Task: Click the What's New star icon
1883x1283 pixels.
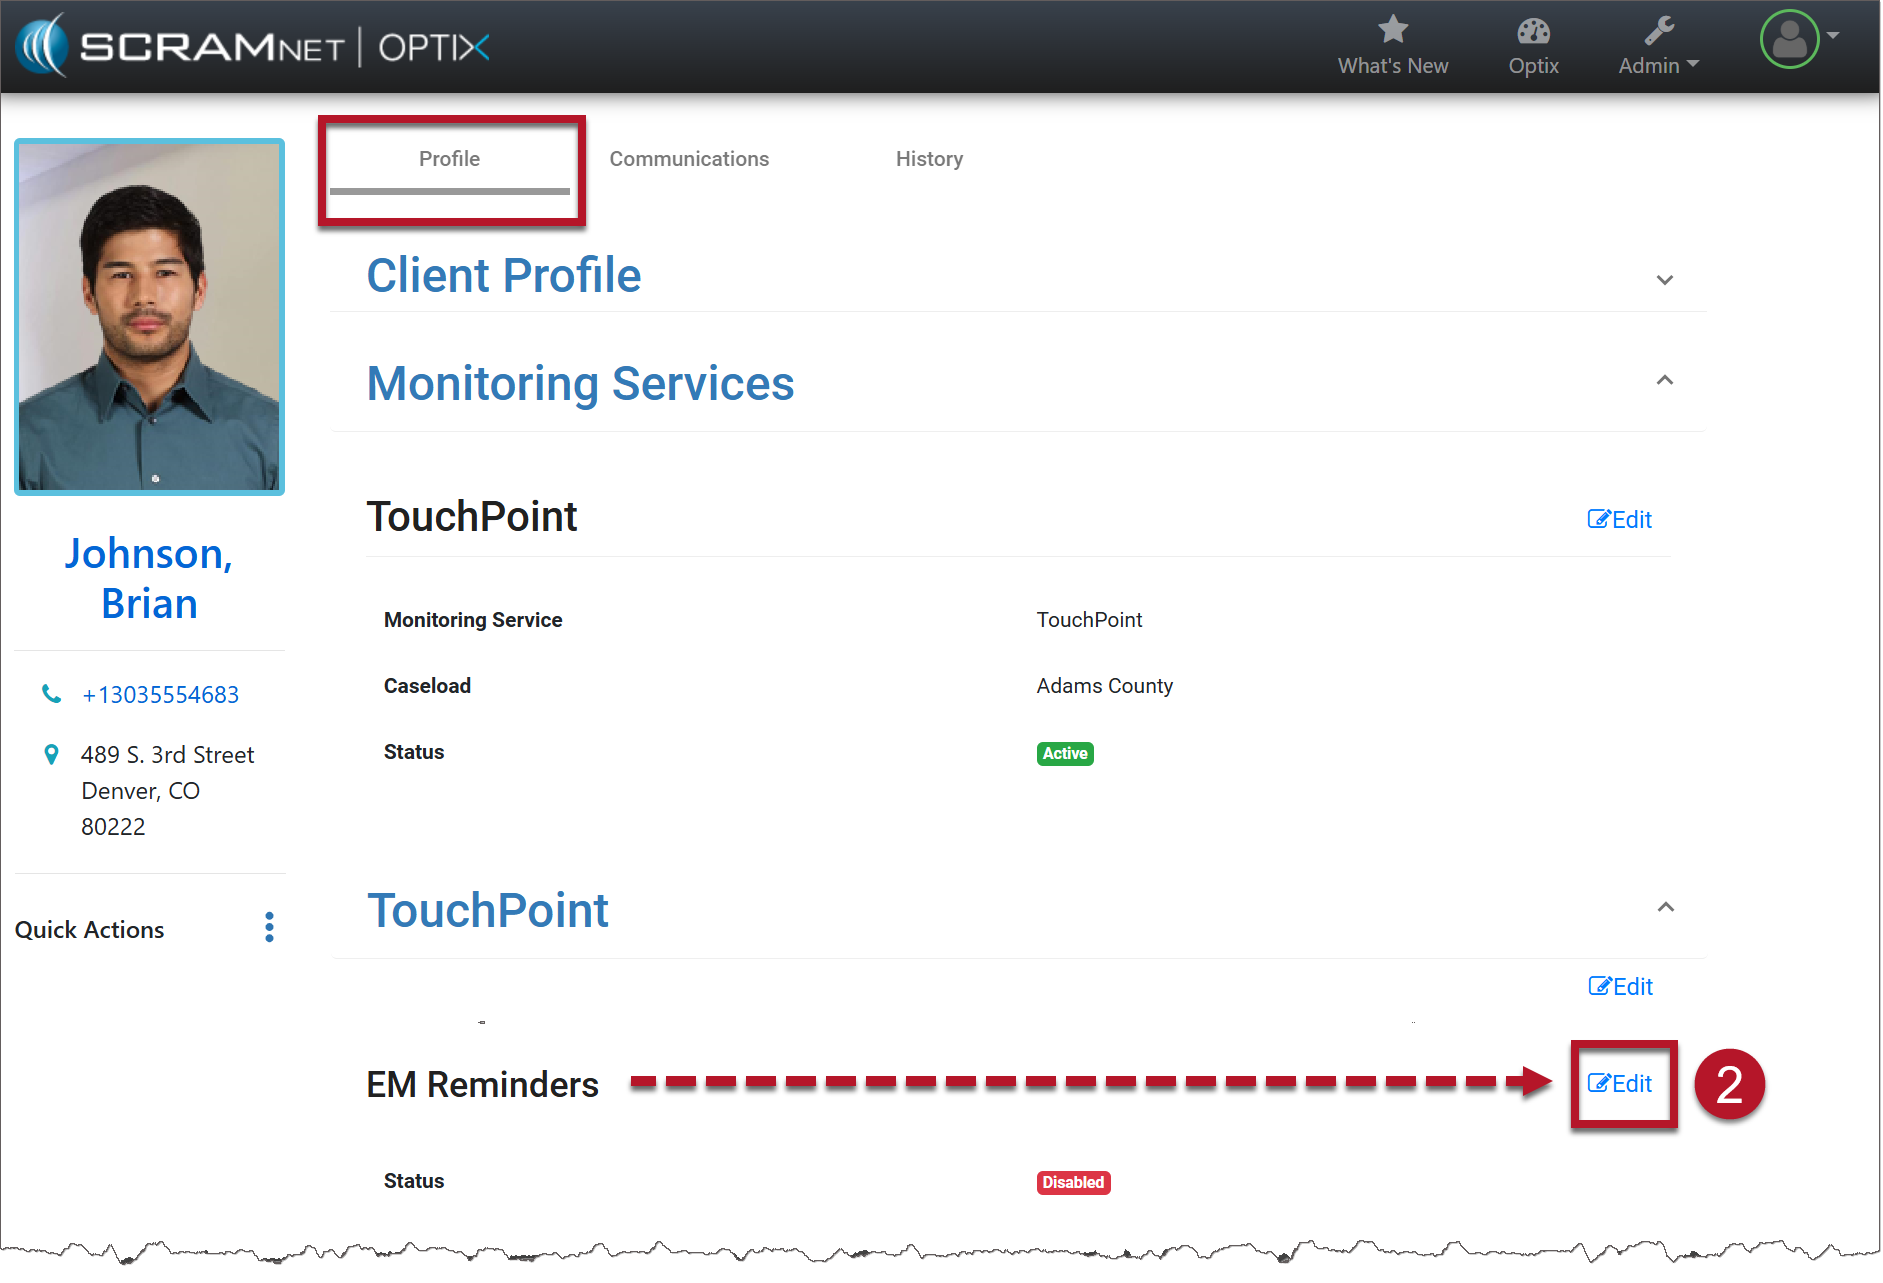Action: pos(1392,30)
